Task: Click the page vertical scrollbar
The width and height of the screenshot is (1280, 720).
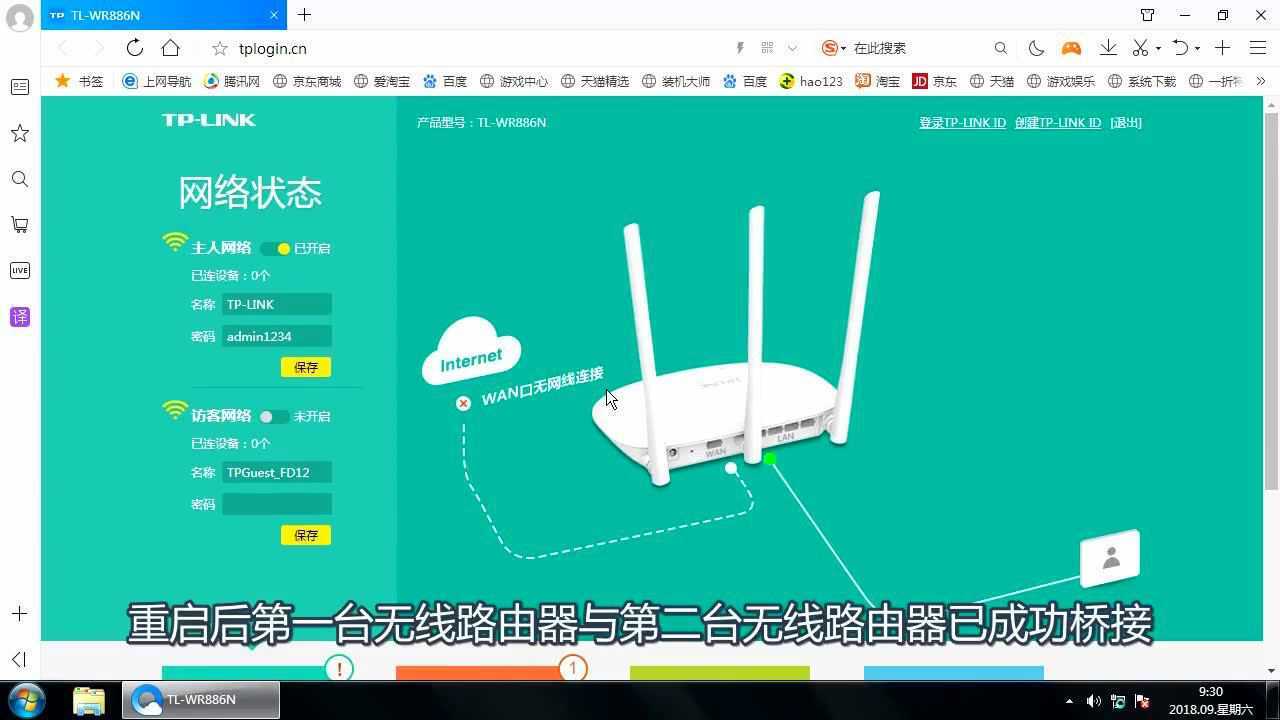Action: pyautogui.click(x=1271, y=300)
